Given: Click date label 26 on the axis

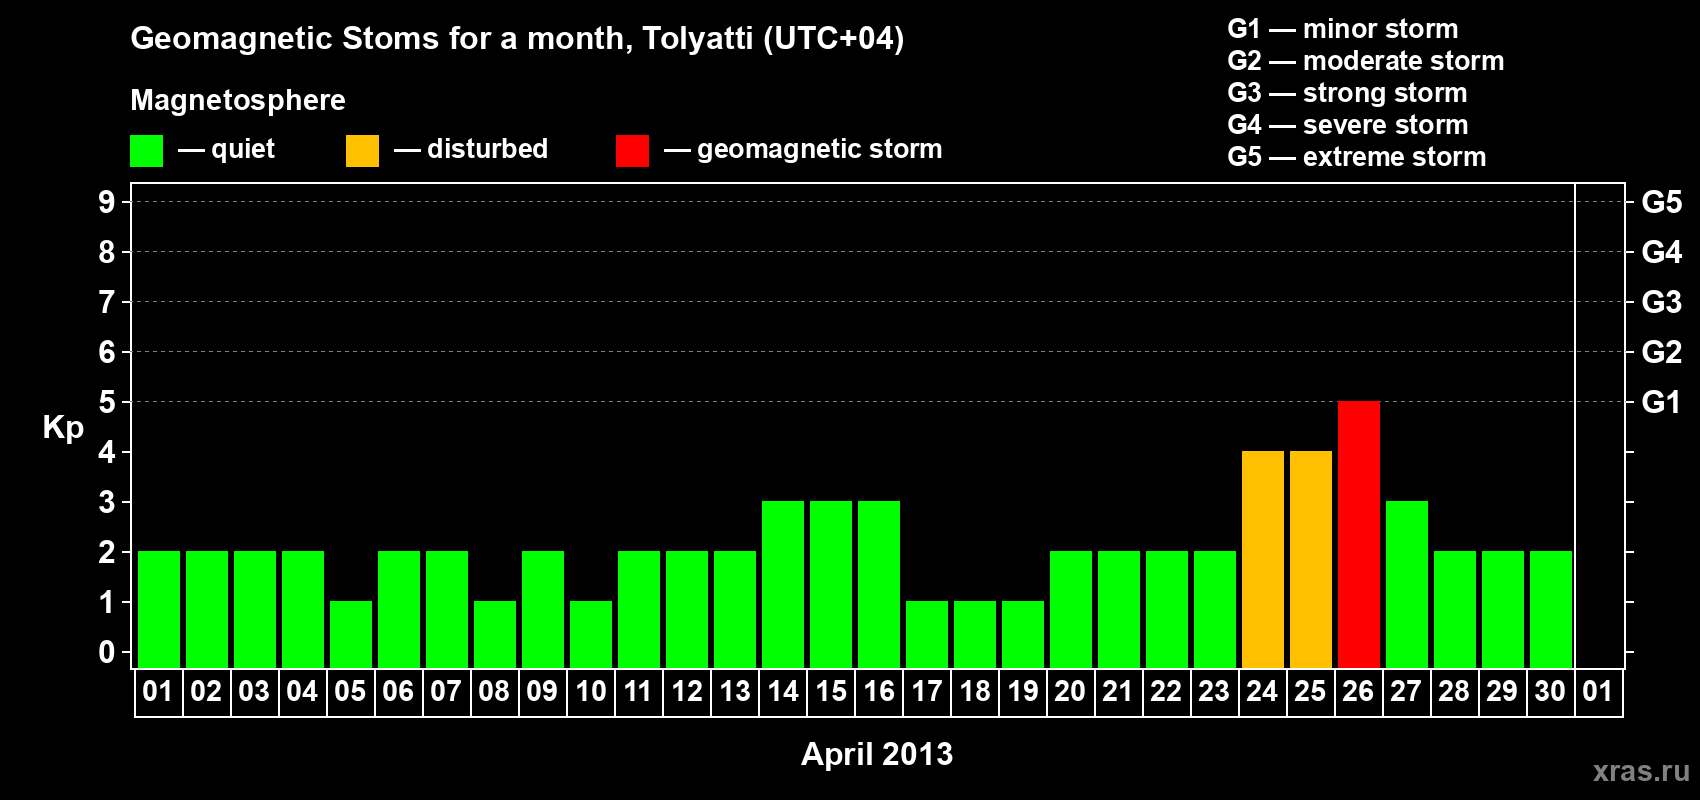Looking at the screenshot, I should coord(1358,691).
